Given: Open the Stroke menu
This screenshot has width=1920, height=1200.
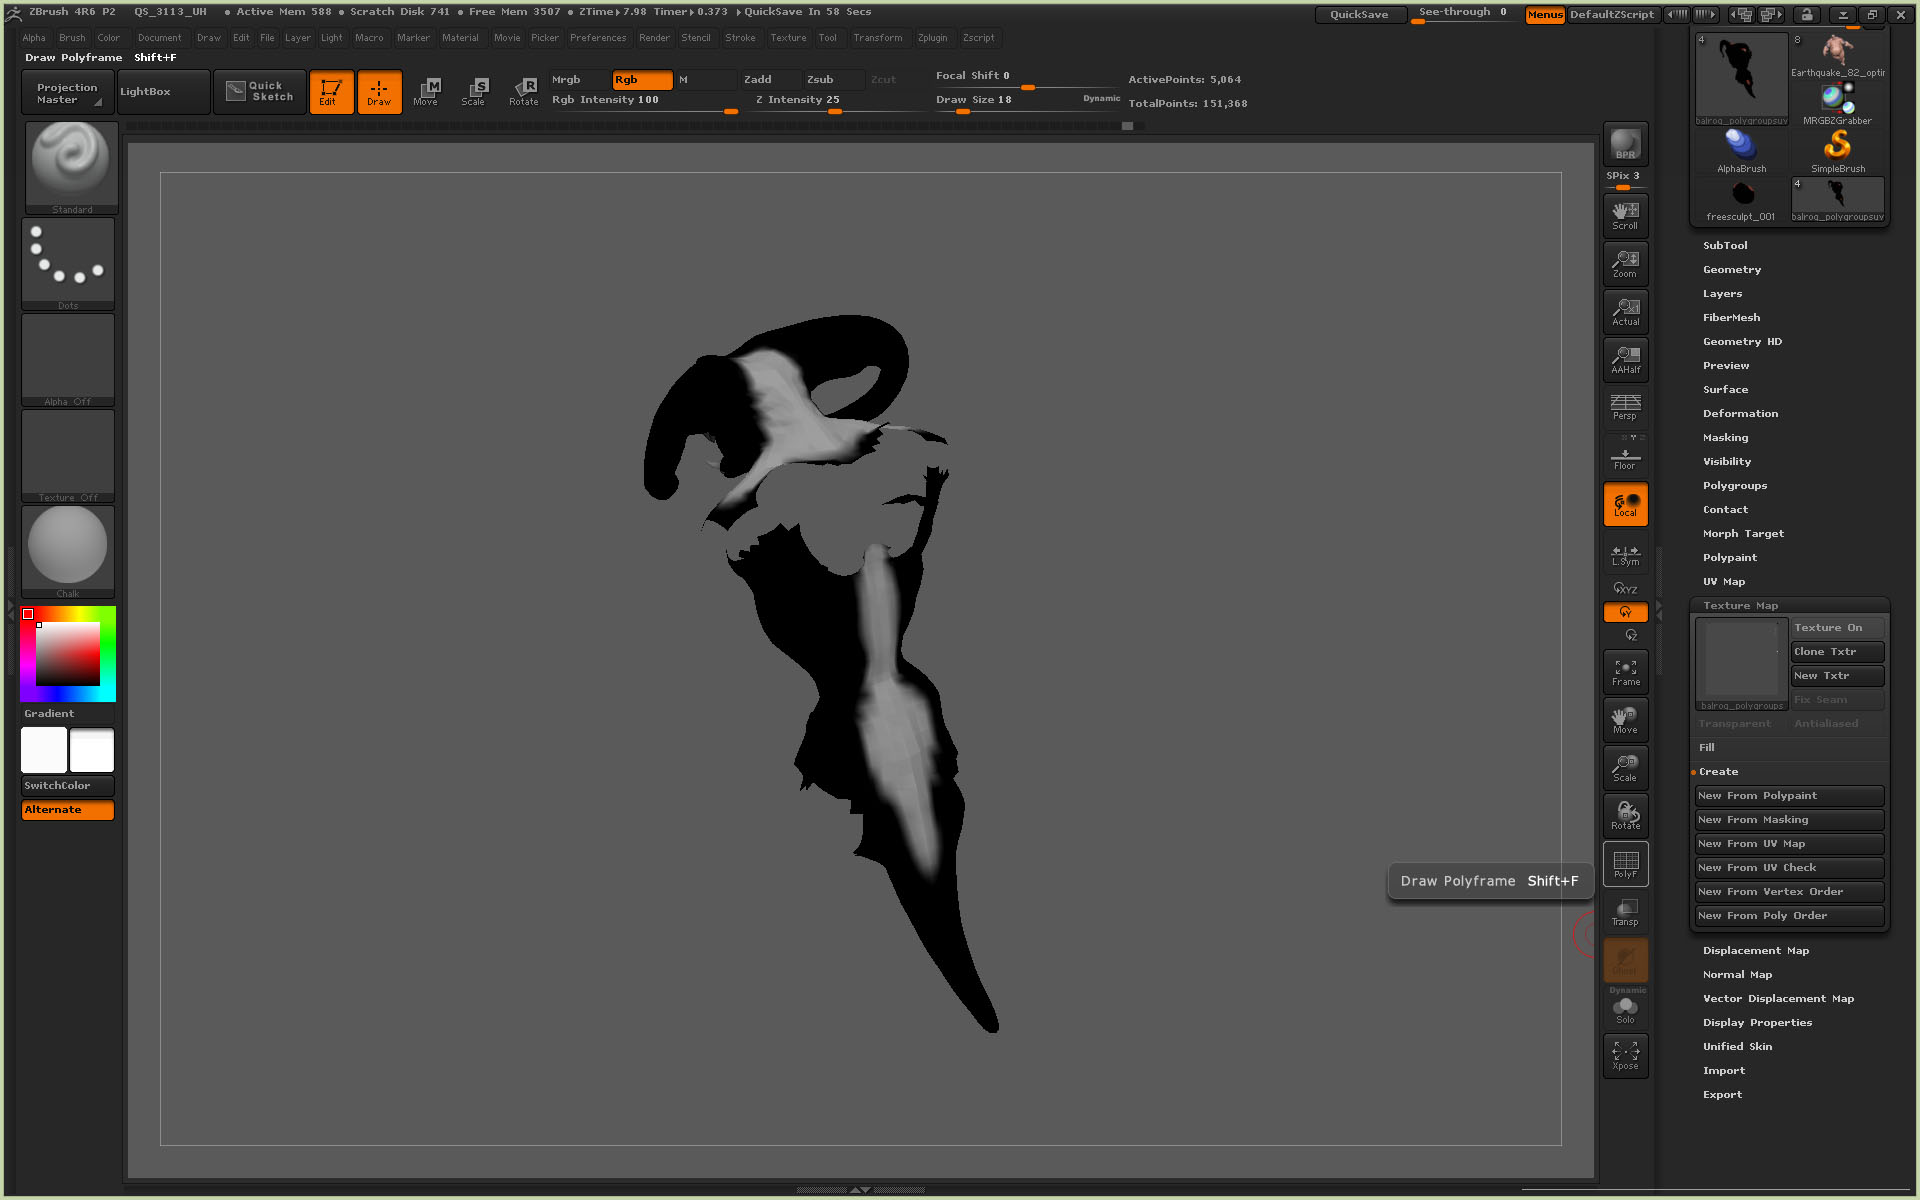Looking at the screenshot, I should pyautogui.click(x=740, y=38).
